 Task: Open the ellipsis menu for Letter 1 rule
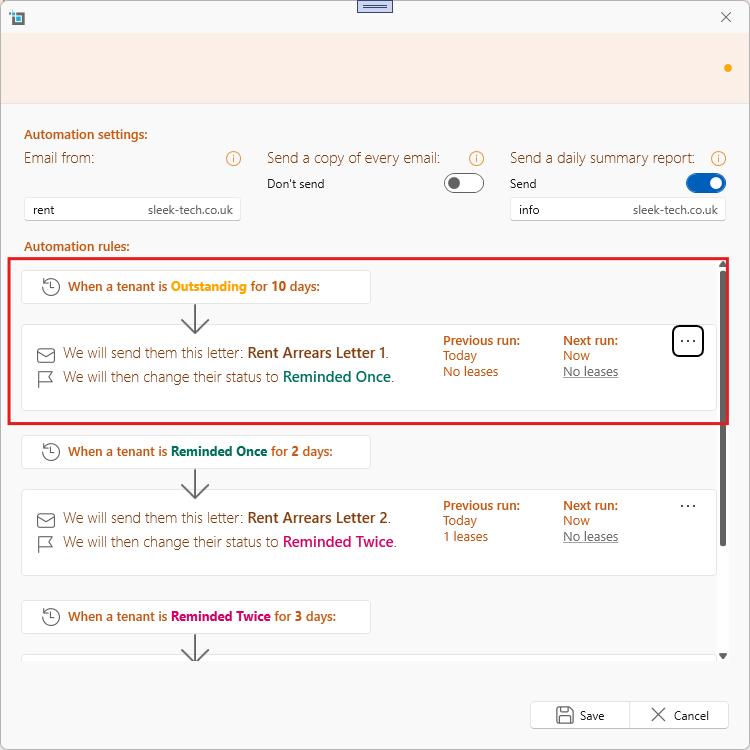click(x=688, y=341)
